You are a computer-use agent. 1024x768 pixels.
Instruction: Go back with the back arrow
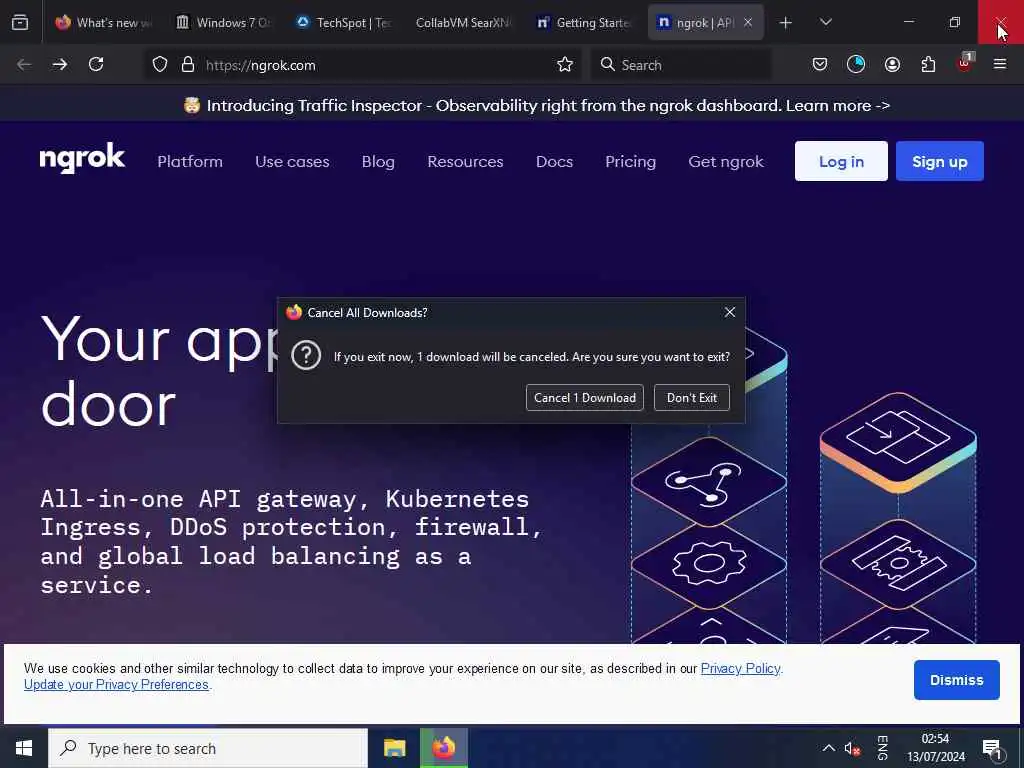click(24, 64)
